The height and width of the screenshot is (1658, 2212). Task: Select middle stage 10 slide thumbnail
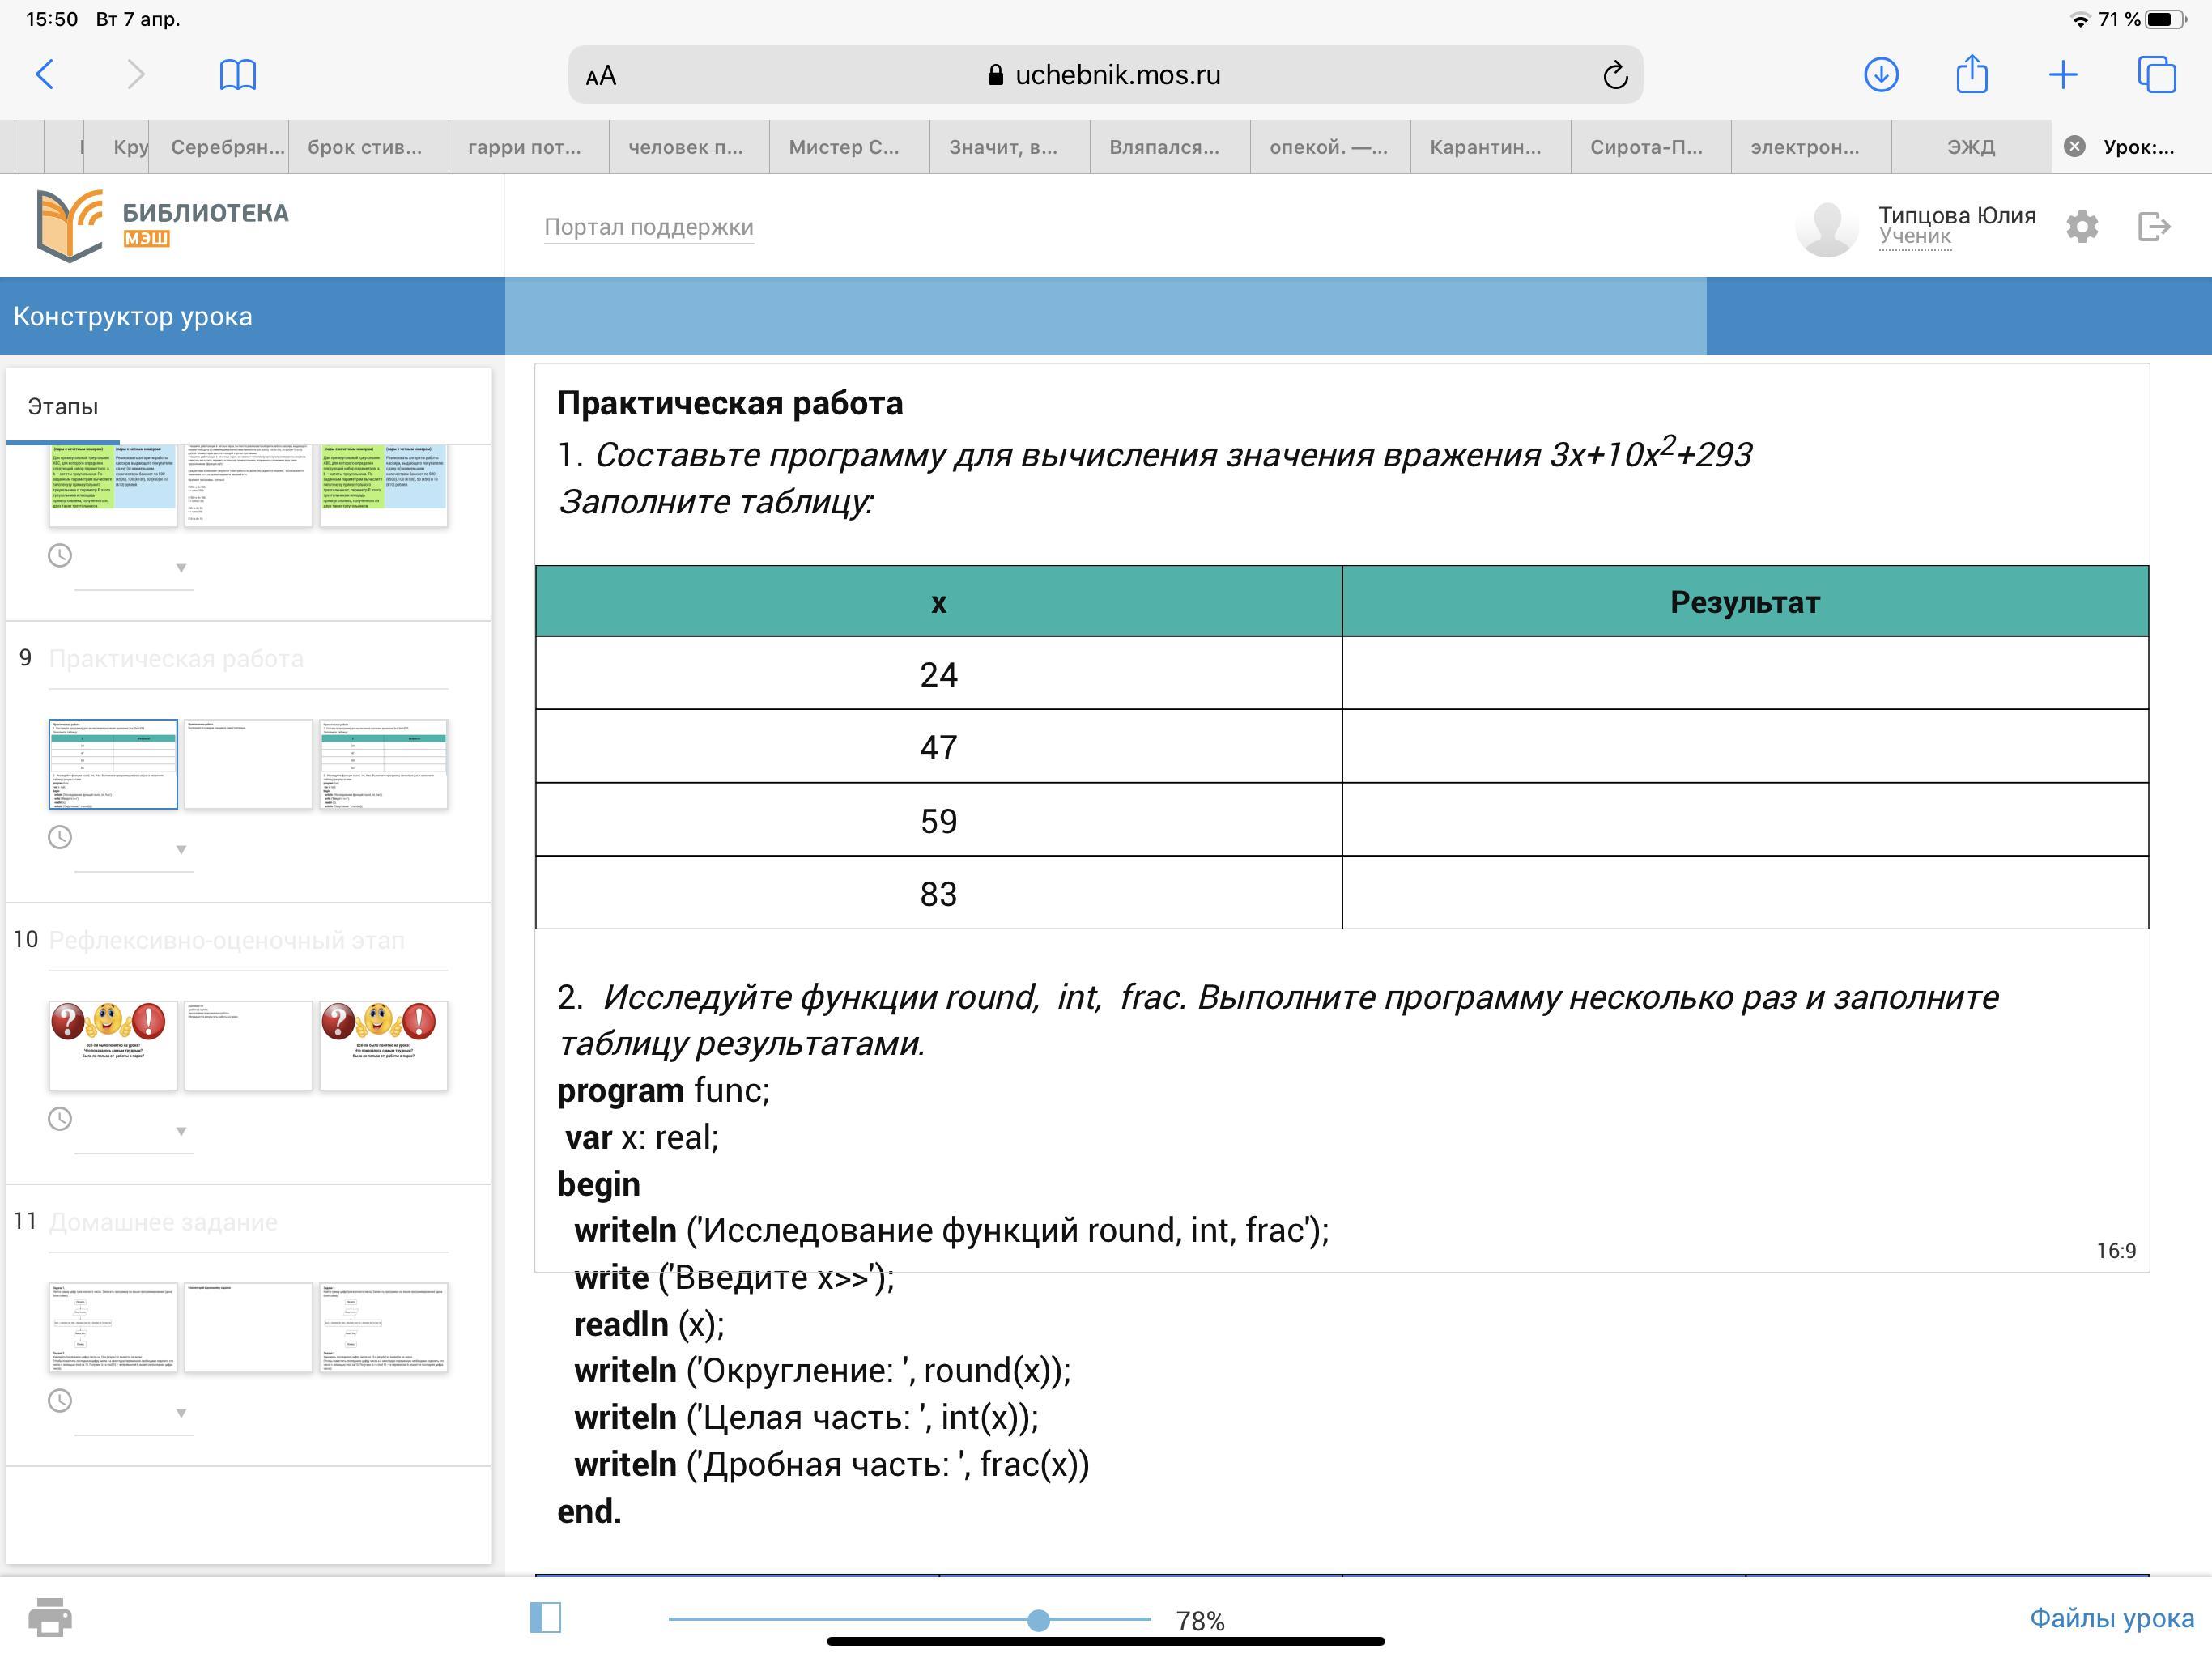pyautogui.click(x=248, y=1046)
